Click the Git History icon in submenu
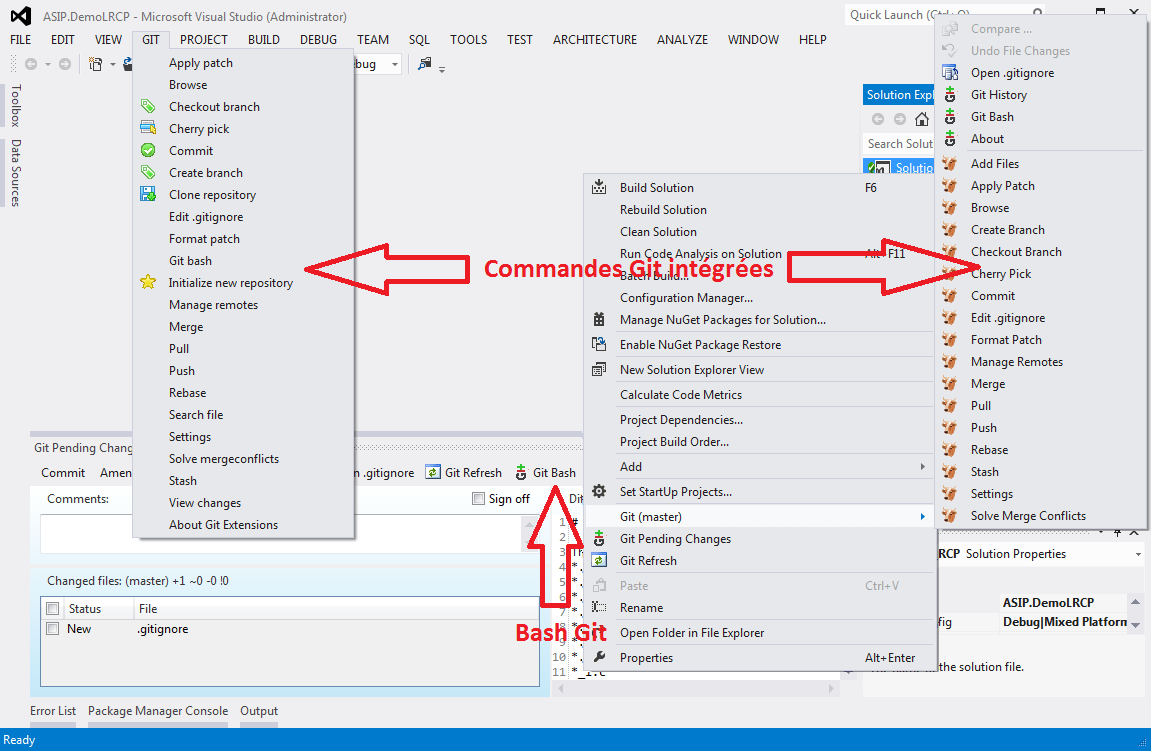This screenshot has height=751, width=1151. [950, 95]
